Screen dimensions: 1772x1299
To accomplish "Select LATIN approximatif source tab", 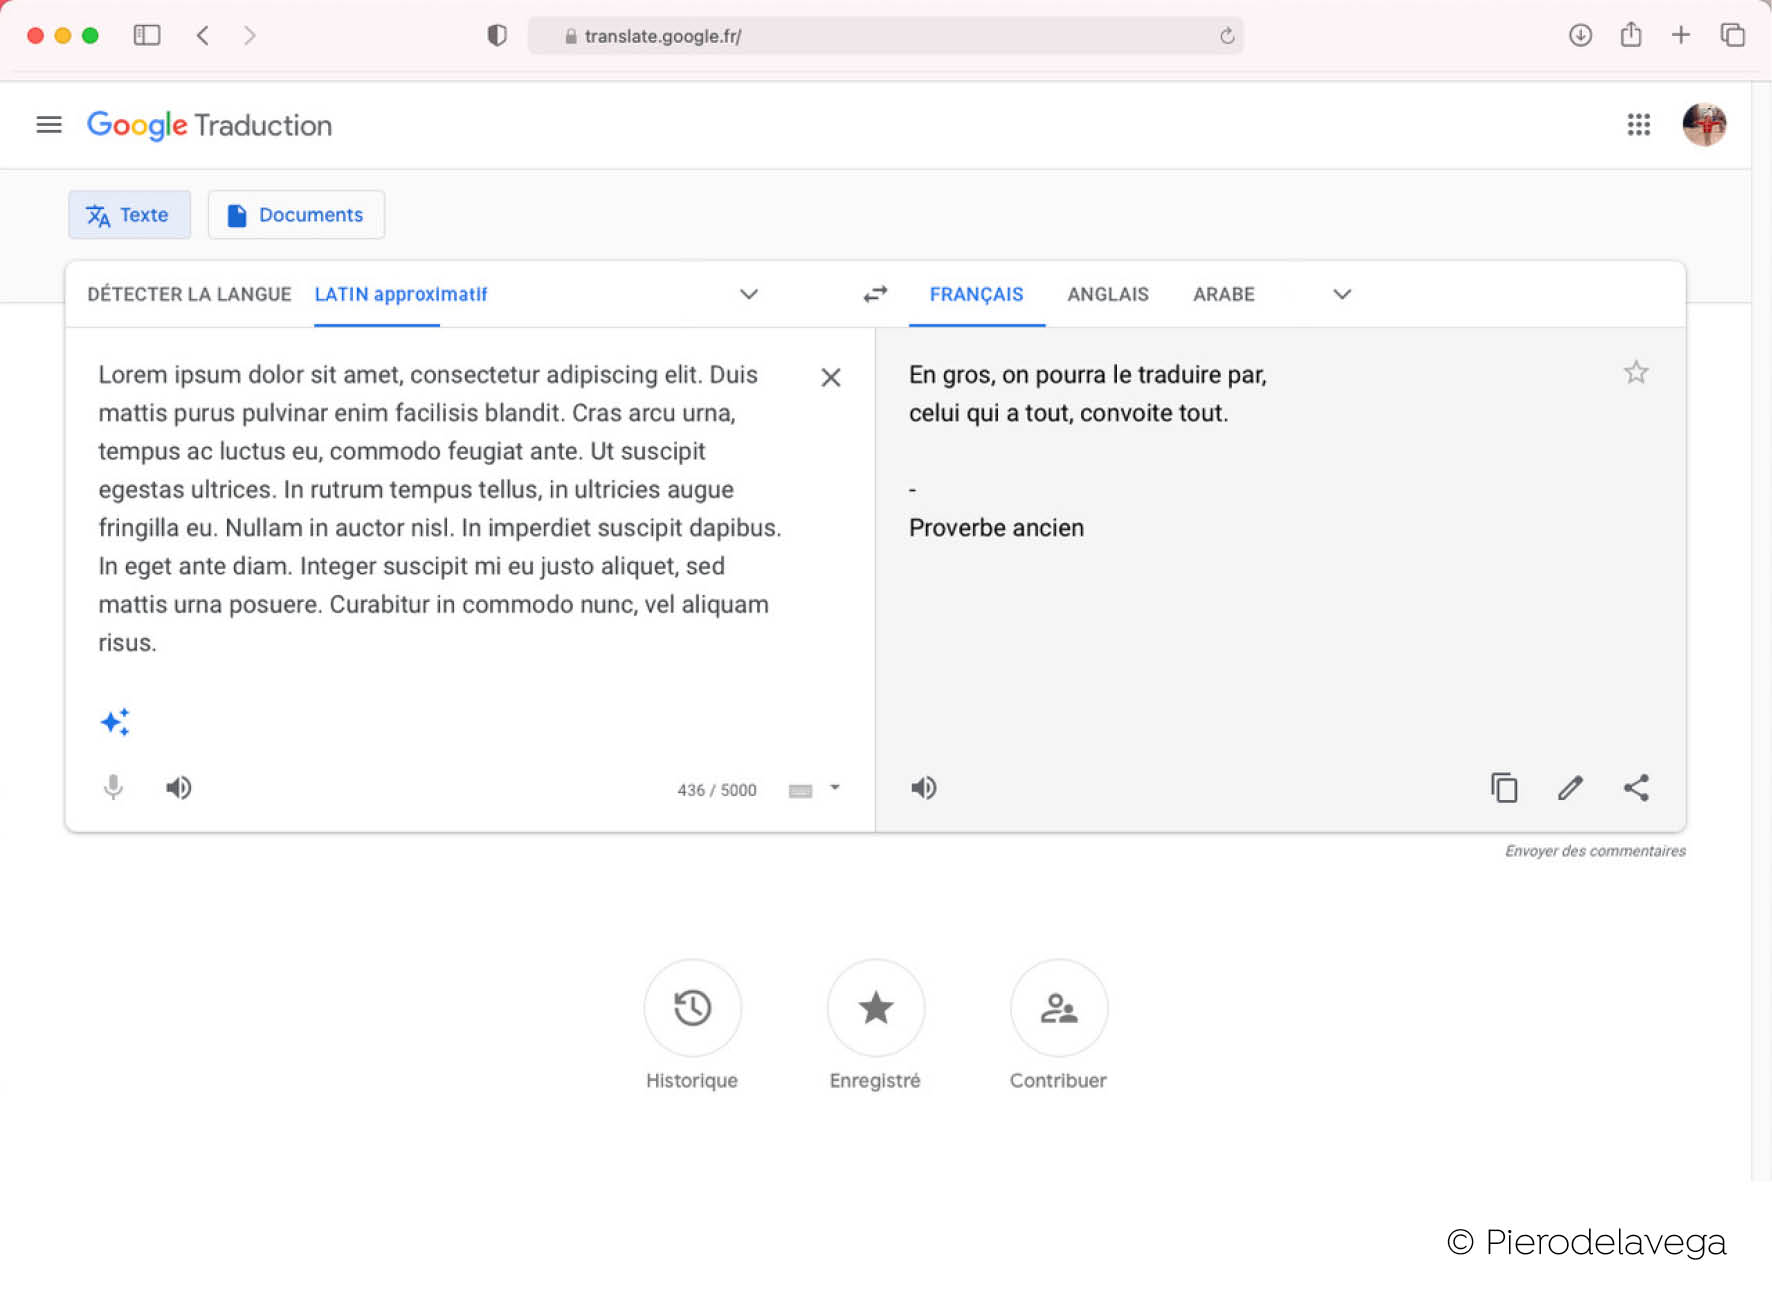I will [x=401, y=294].
